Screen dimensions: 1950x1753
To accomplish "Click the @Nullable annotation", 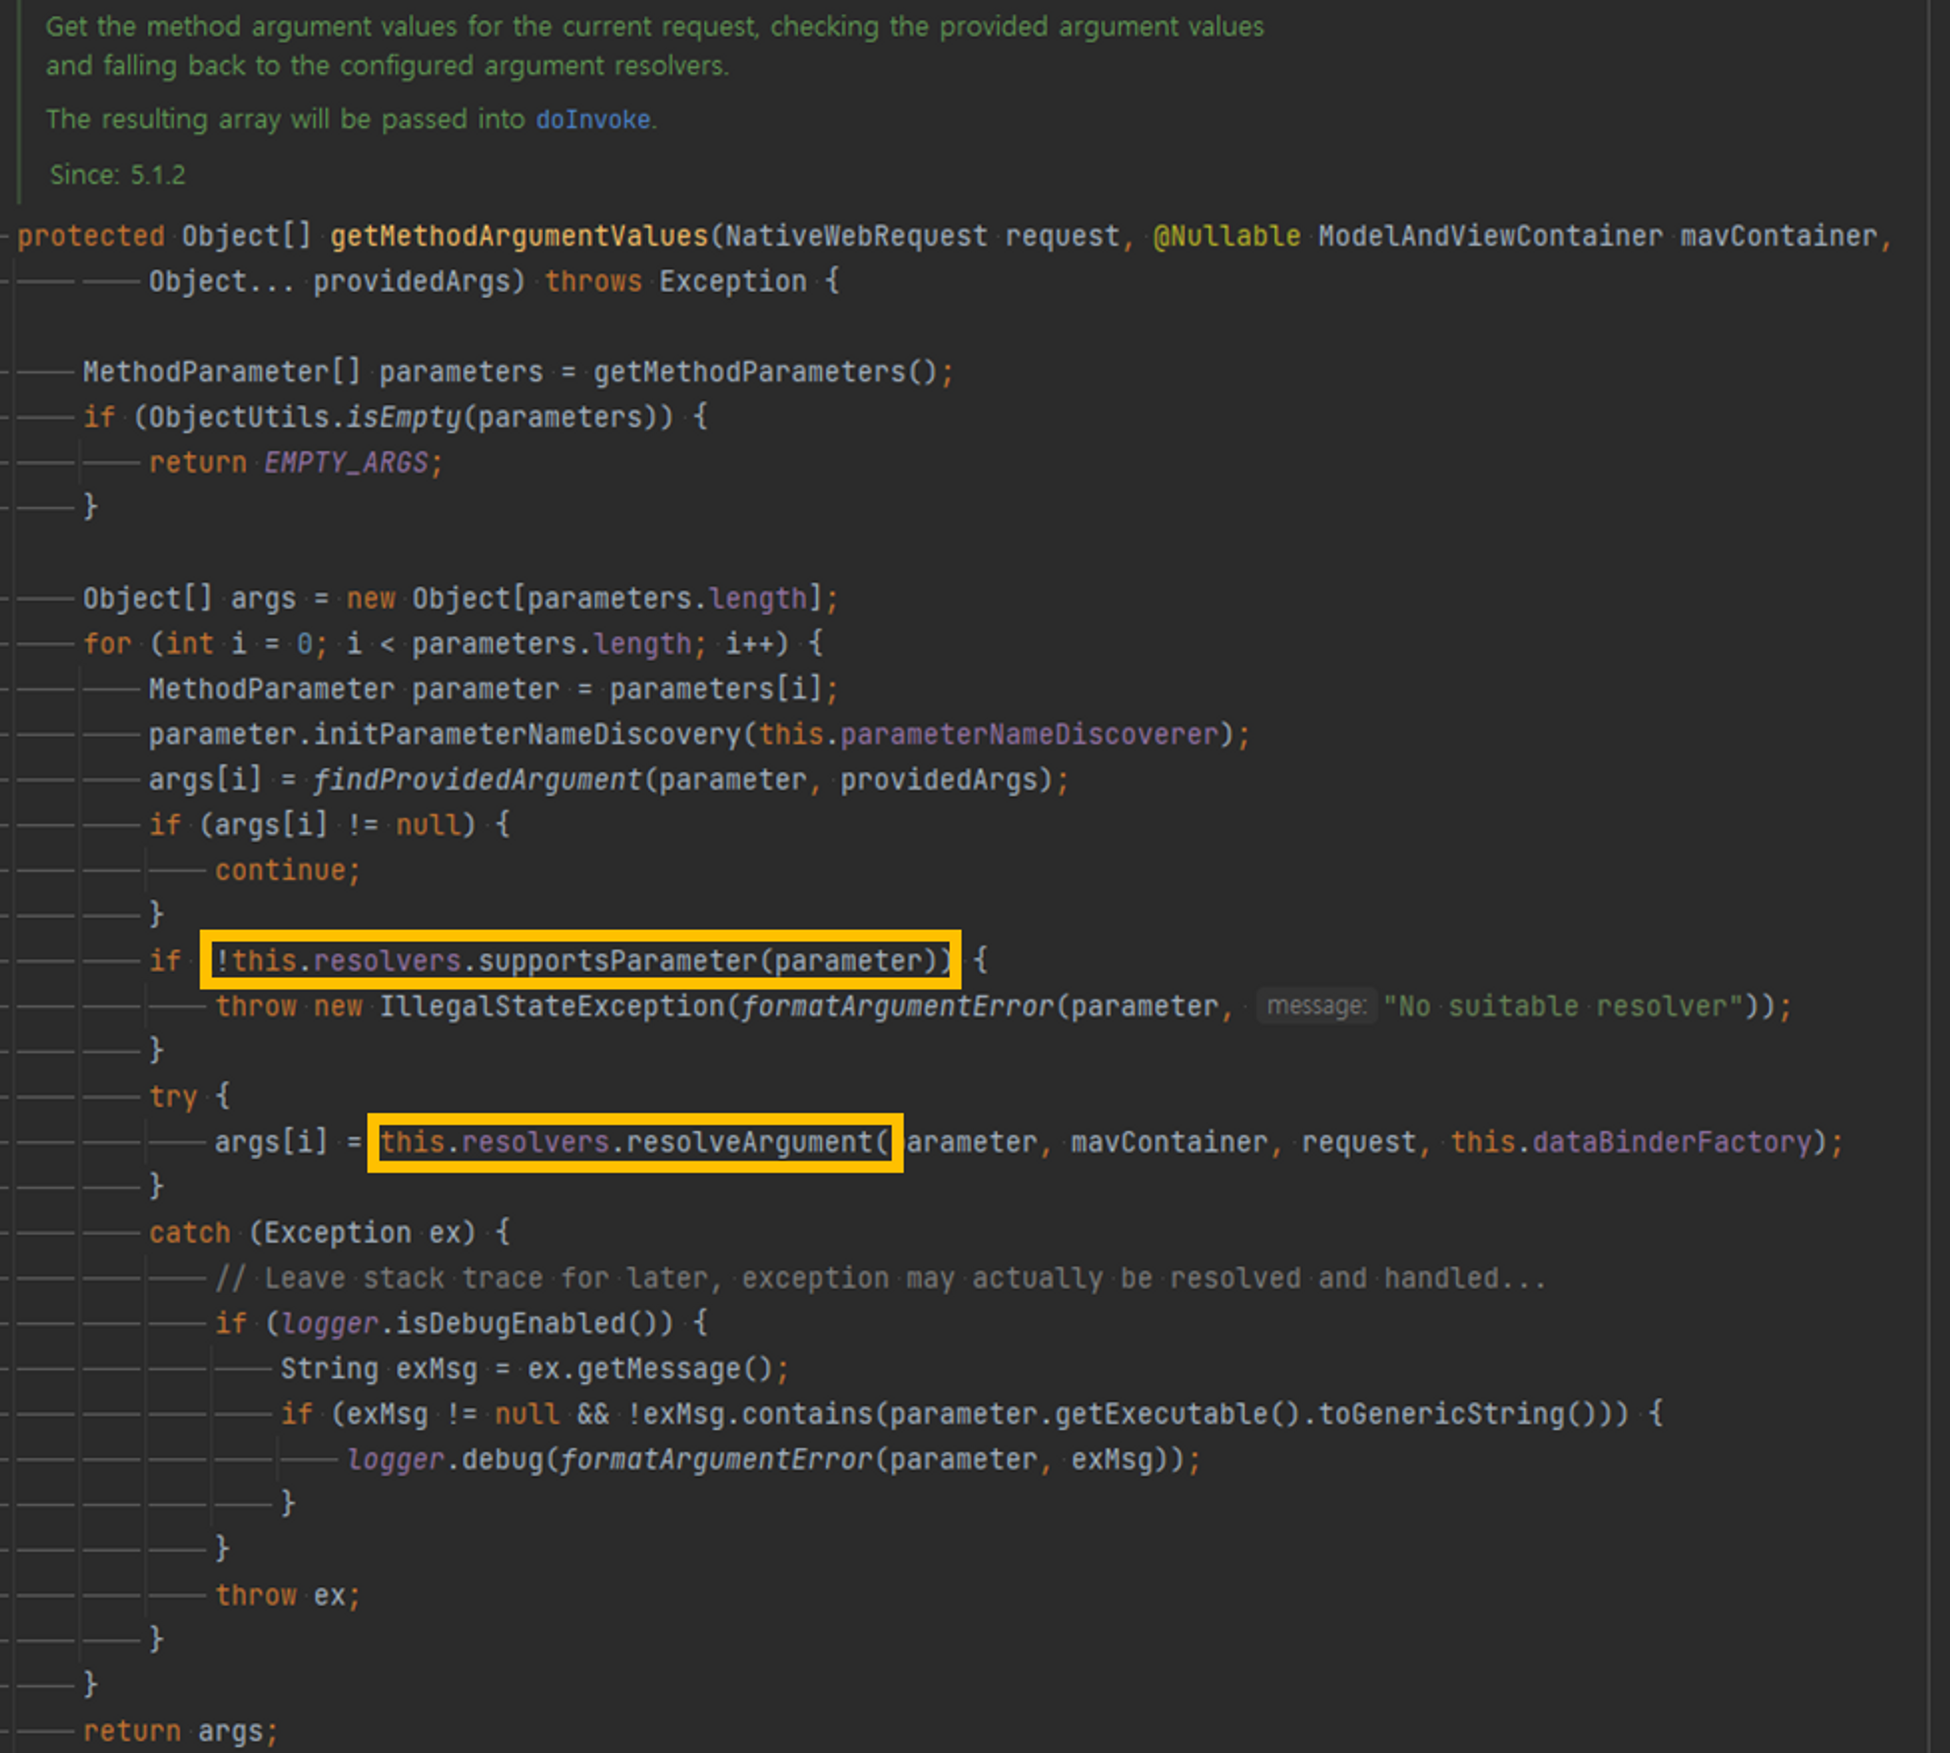I will pyautogui.click(x=1226, y=236).
